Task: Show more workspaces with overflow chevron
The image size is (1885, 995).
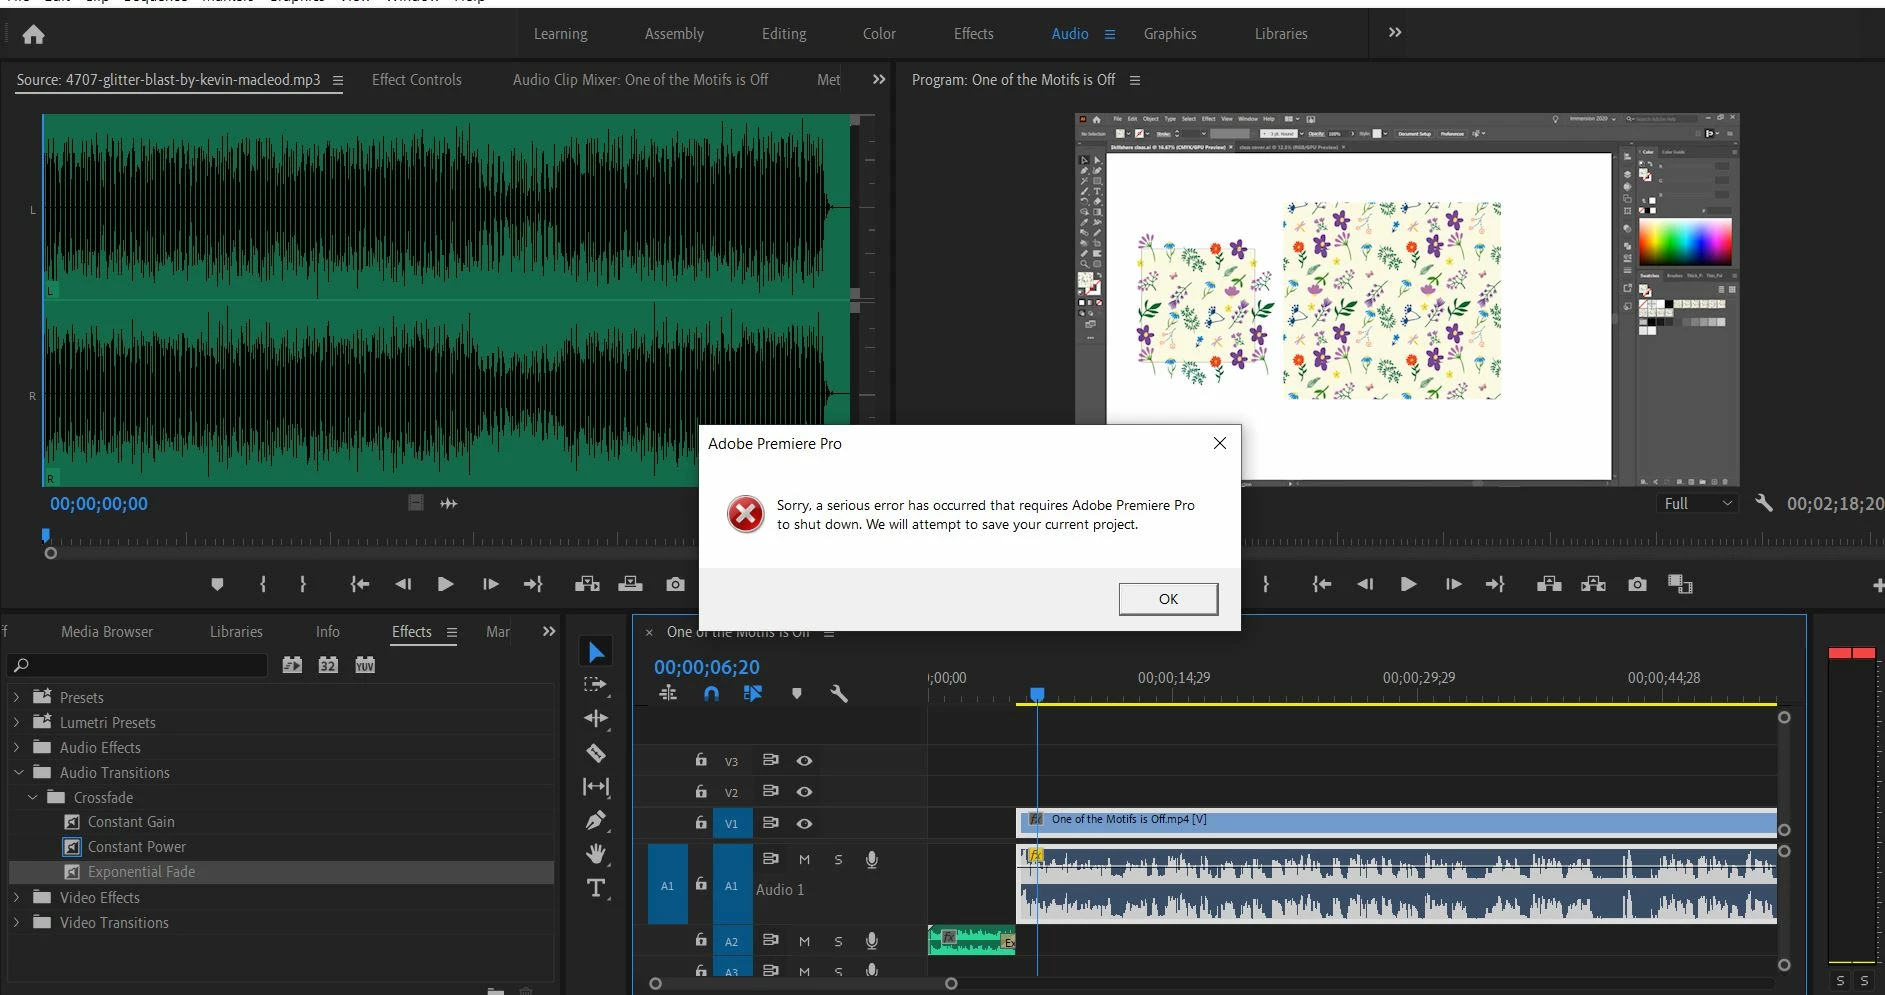Action: (x=1395, y=33)
